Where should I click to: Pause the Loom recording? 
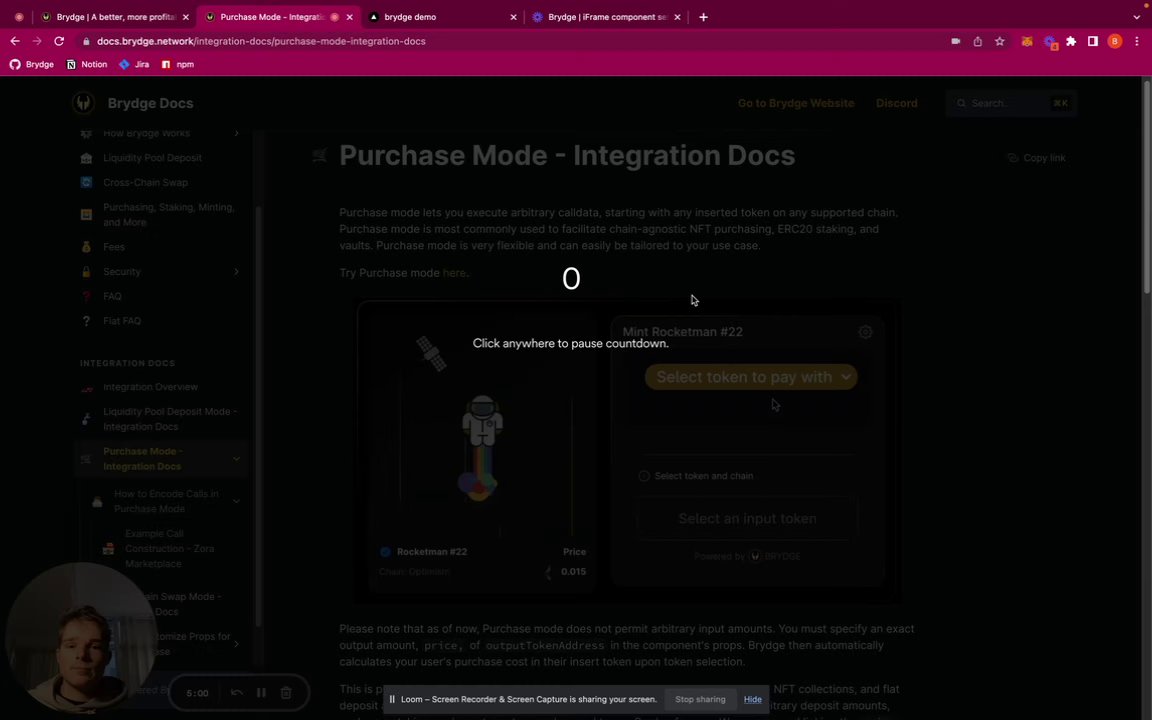(261, 692)
